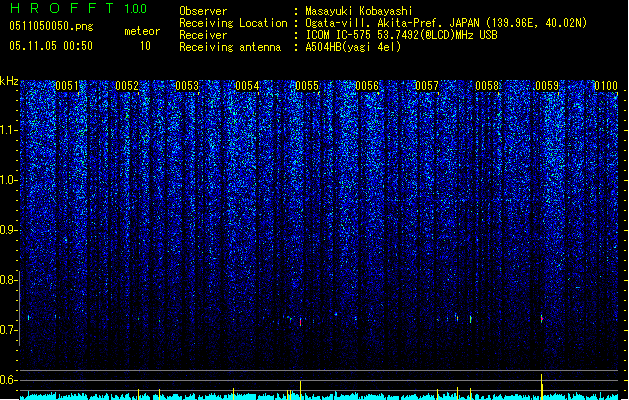The height and width of the screenshot is (400, 629).
Task: Click the 0.9 kHz axis label
Action: [x=9, y=230]
